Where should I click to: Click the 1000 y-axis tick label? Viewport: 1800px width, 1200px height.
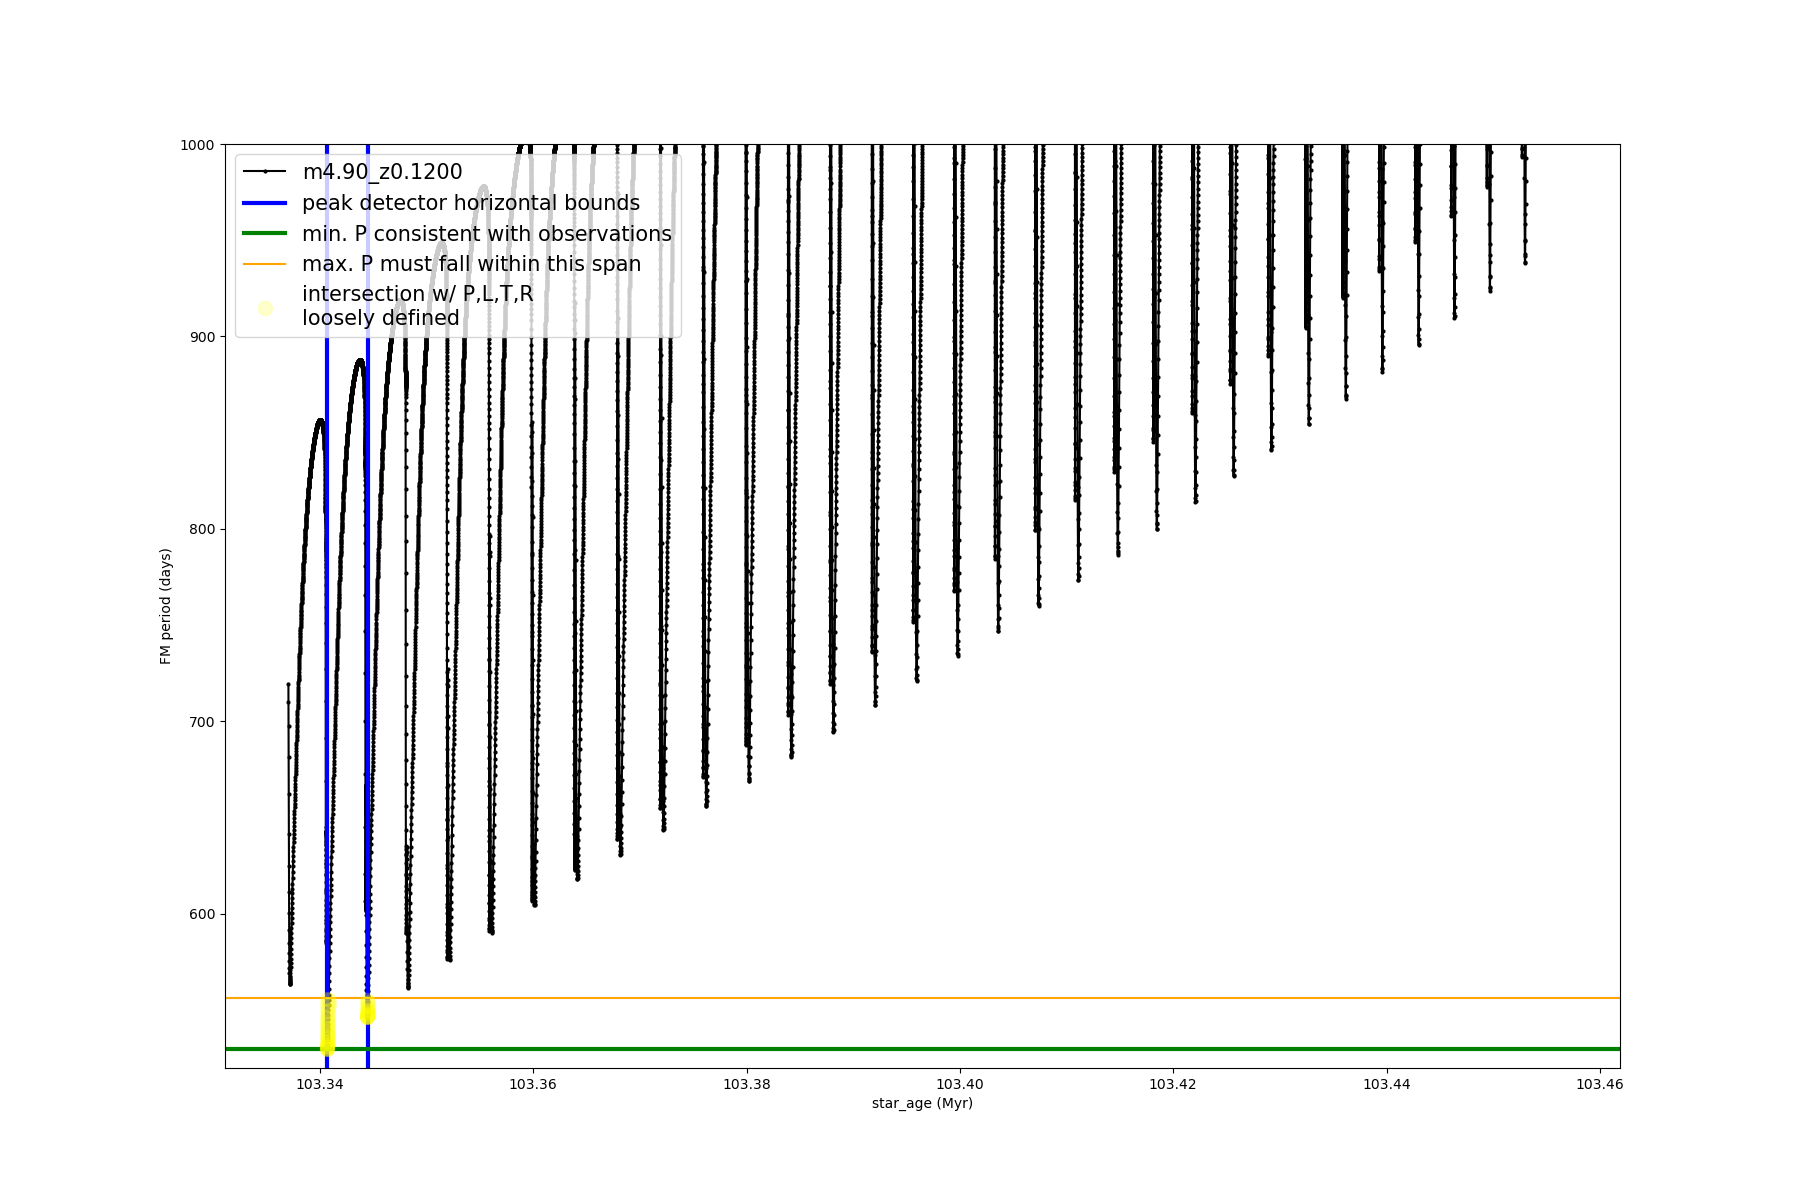point(197,145)
